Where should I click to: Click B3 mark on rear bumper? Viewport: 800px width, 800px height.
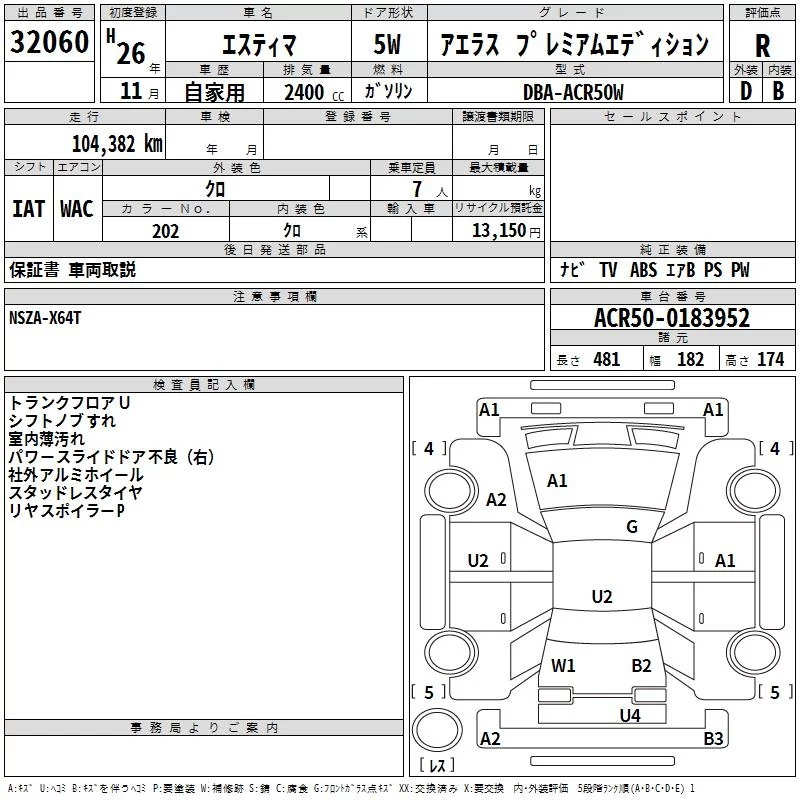coord(713,738)
